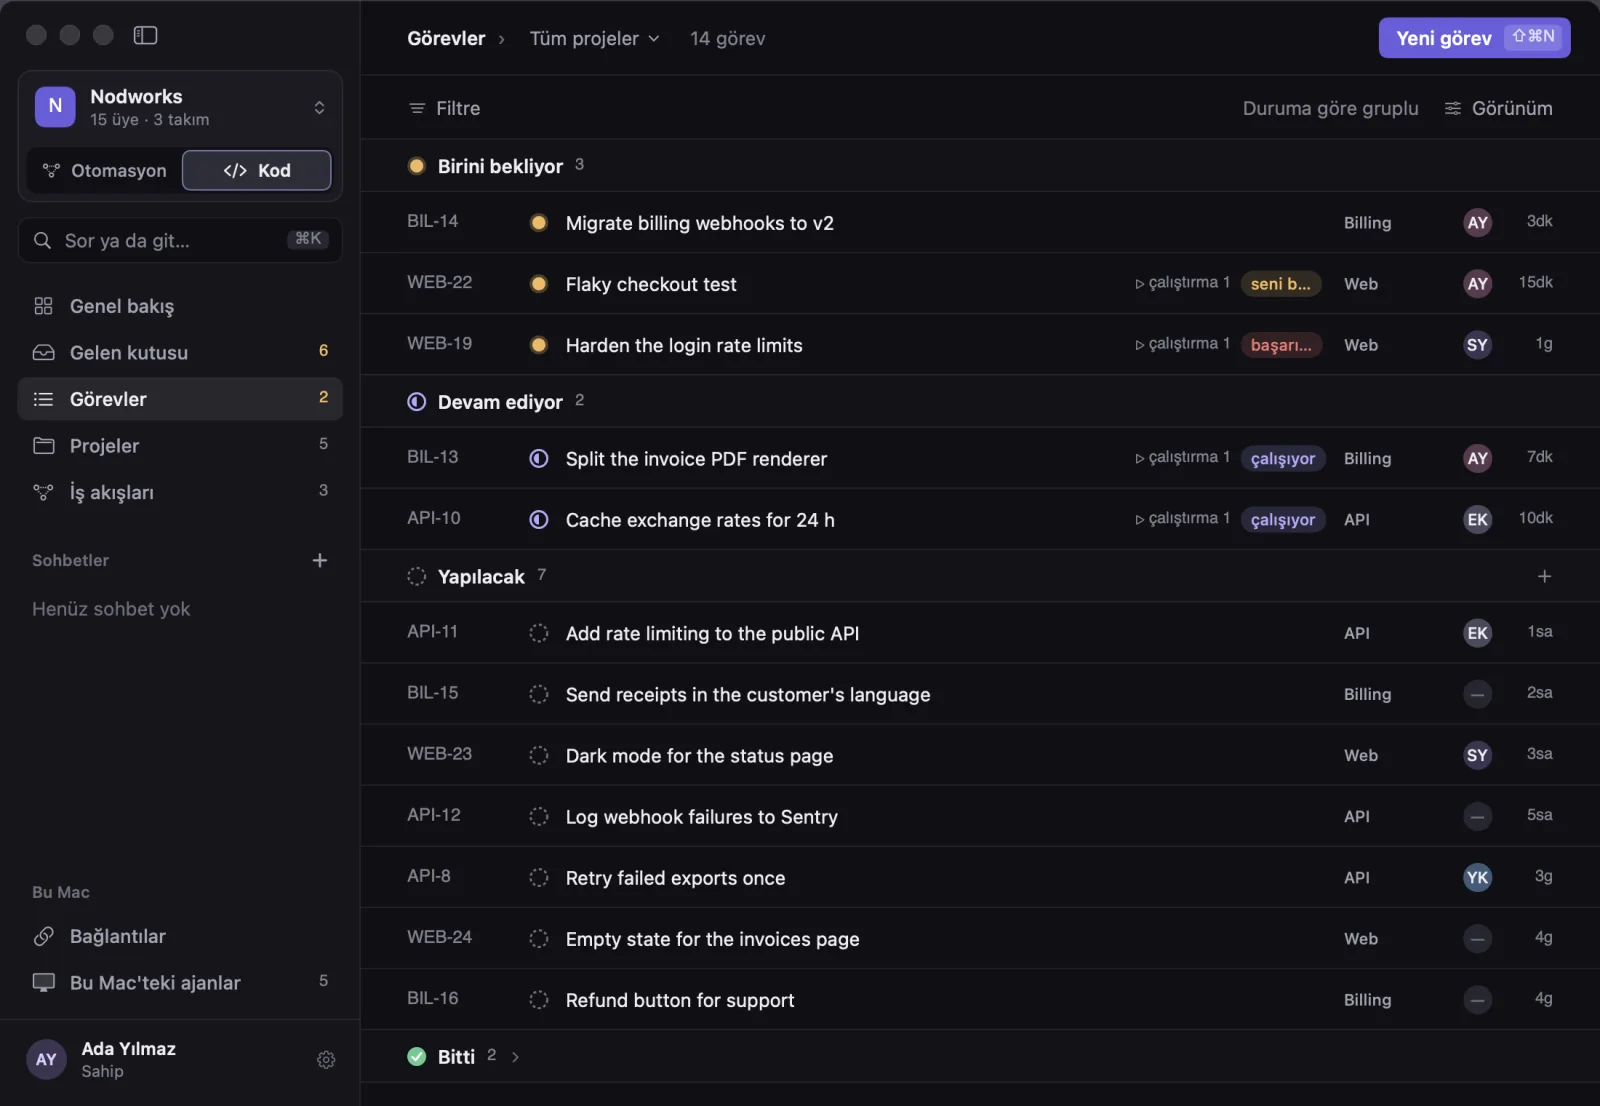Switch to Kod mode
Image resolution: width=1600 pixels, height=1106 pixels.
coord(257,170)
